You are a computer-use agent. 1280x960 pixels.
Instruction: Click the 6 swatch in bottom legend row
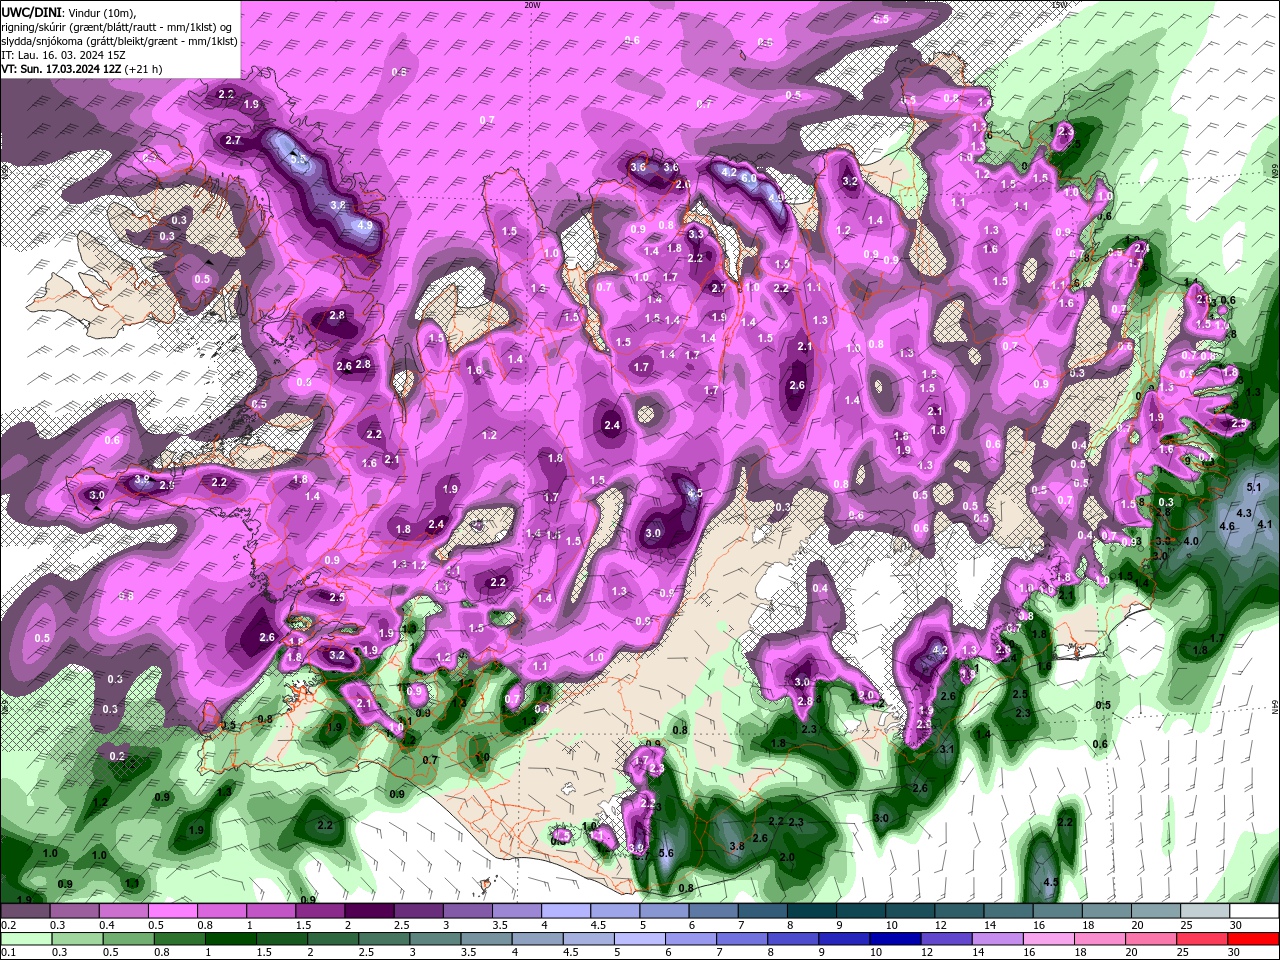[x=689, y=938]
